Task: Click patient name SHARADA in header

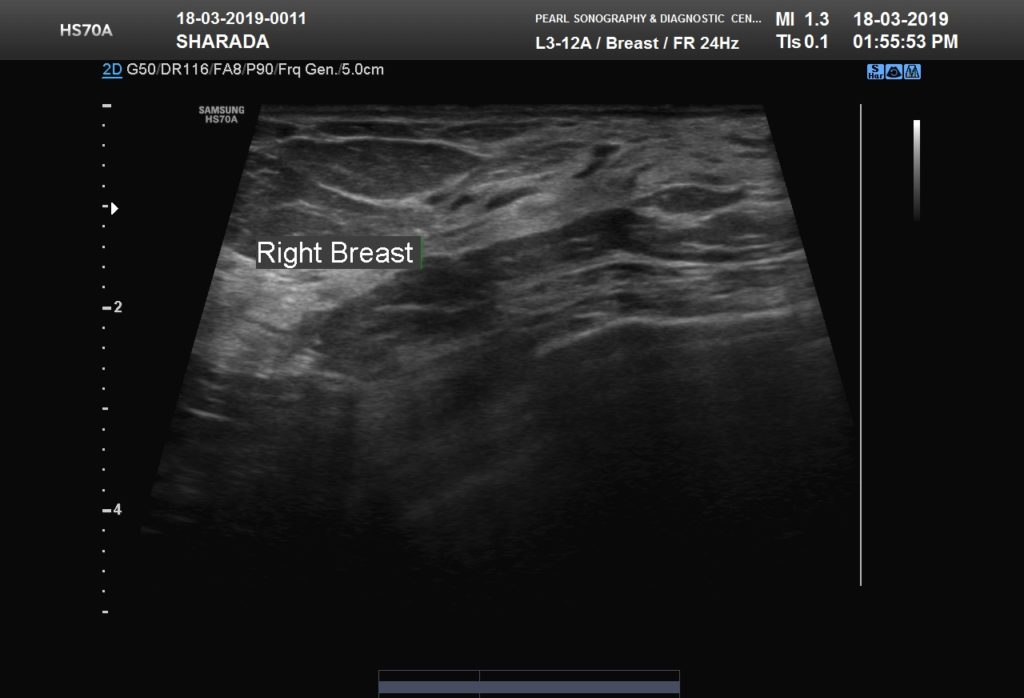Action: click(223, 42)
